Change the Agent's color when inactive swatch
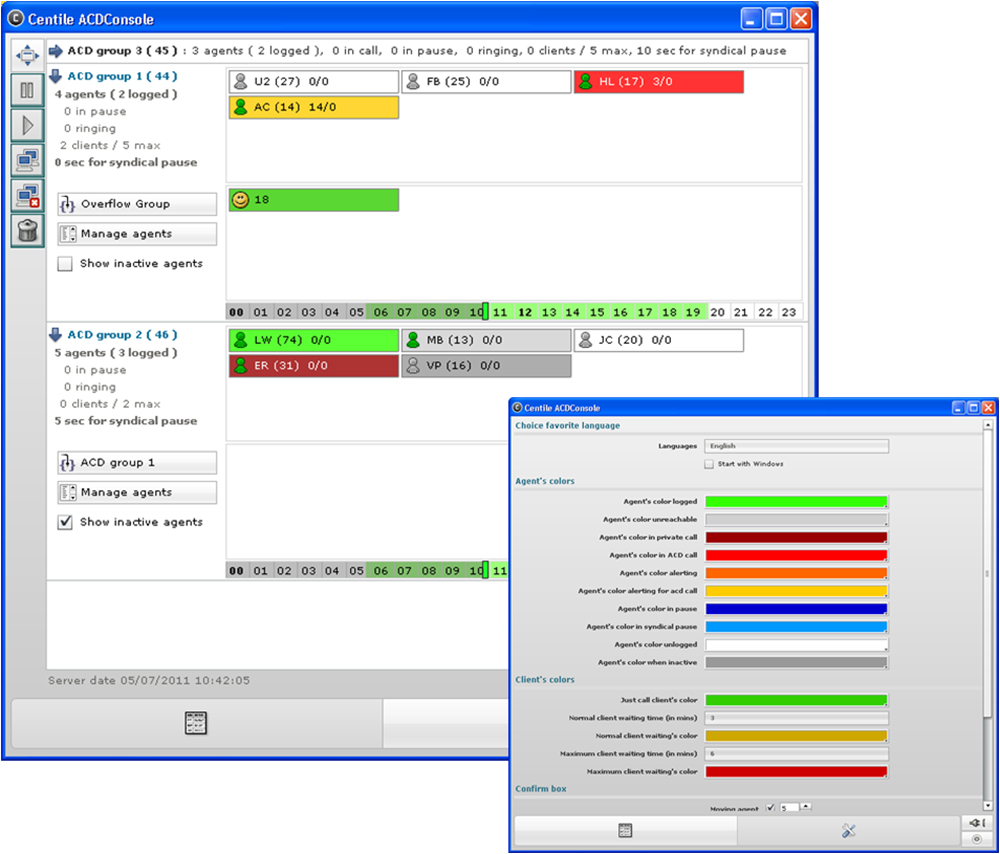Image resolution: width=1000 pixels, height=854 pixels. click(796, 662)
